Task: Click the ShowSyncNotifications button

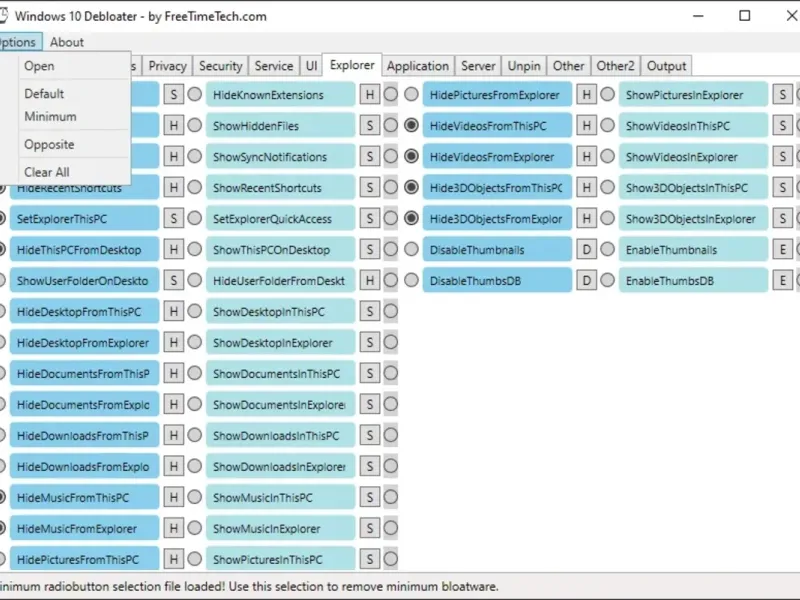Action: pyautogui.click(x=281, y=157)
